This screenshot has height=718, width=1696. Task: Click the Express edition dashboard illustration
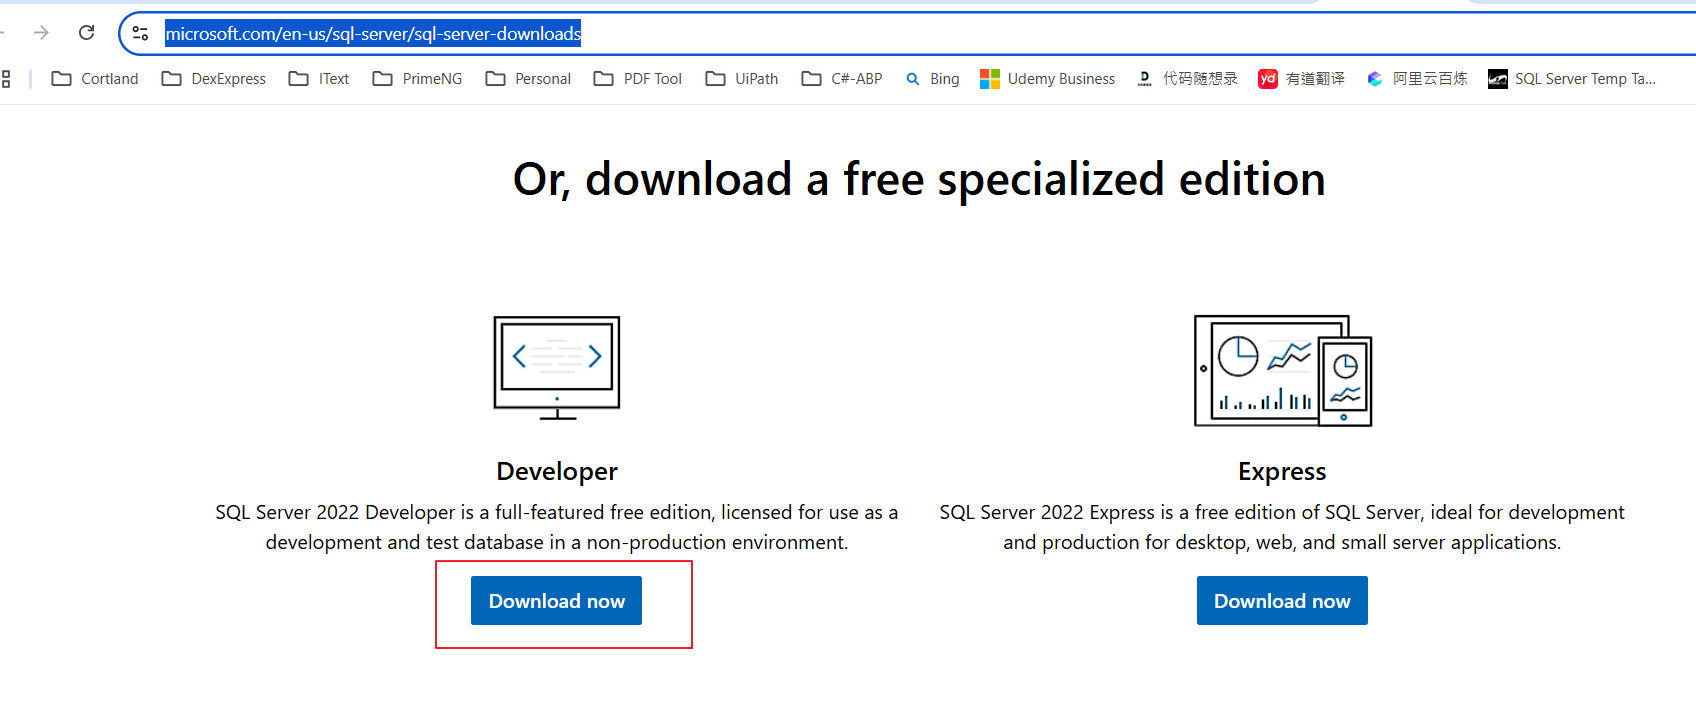[1283, 371]
